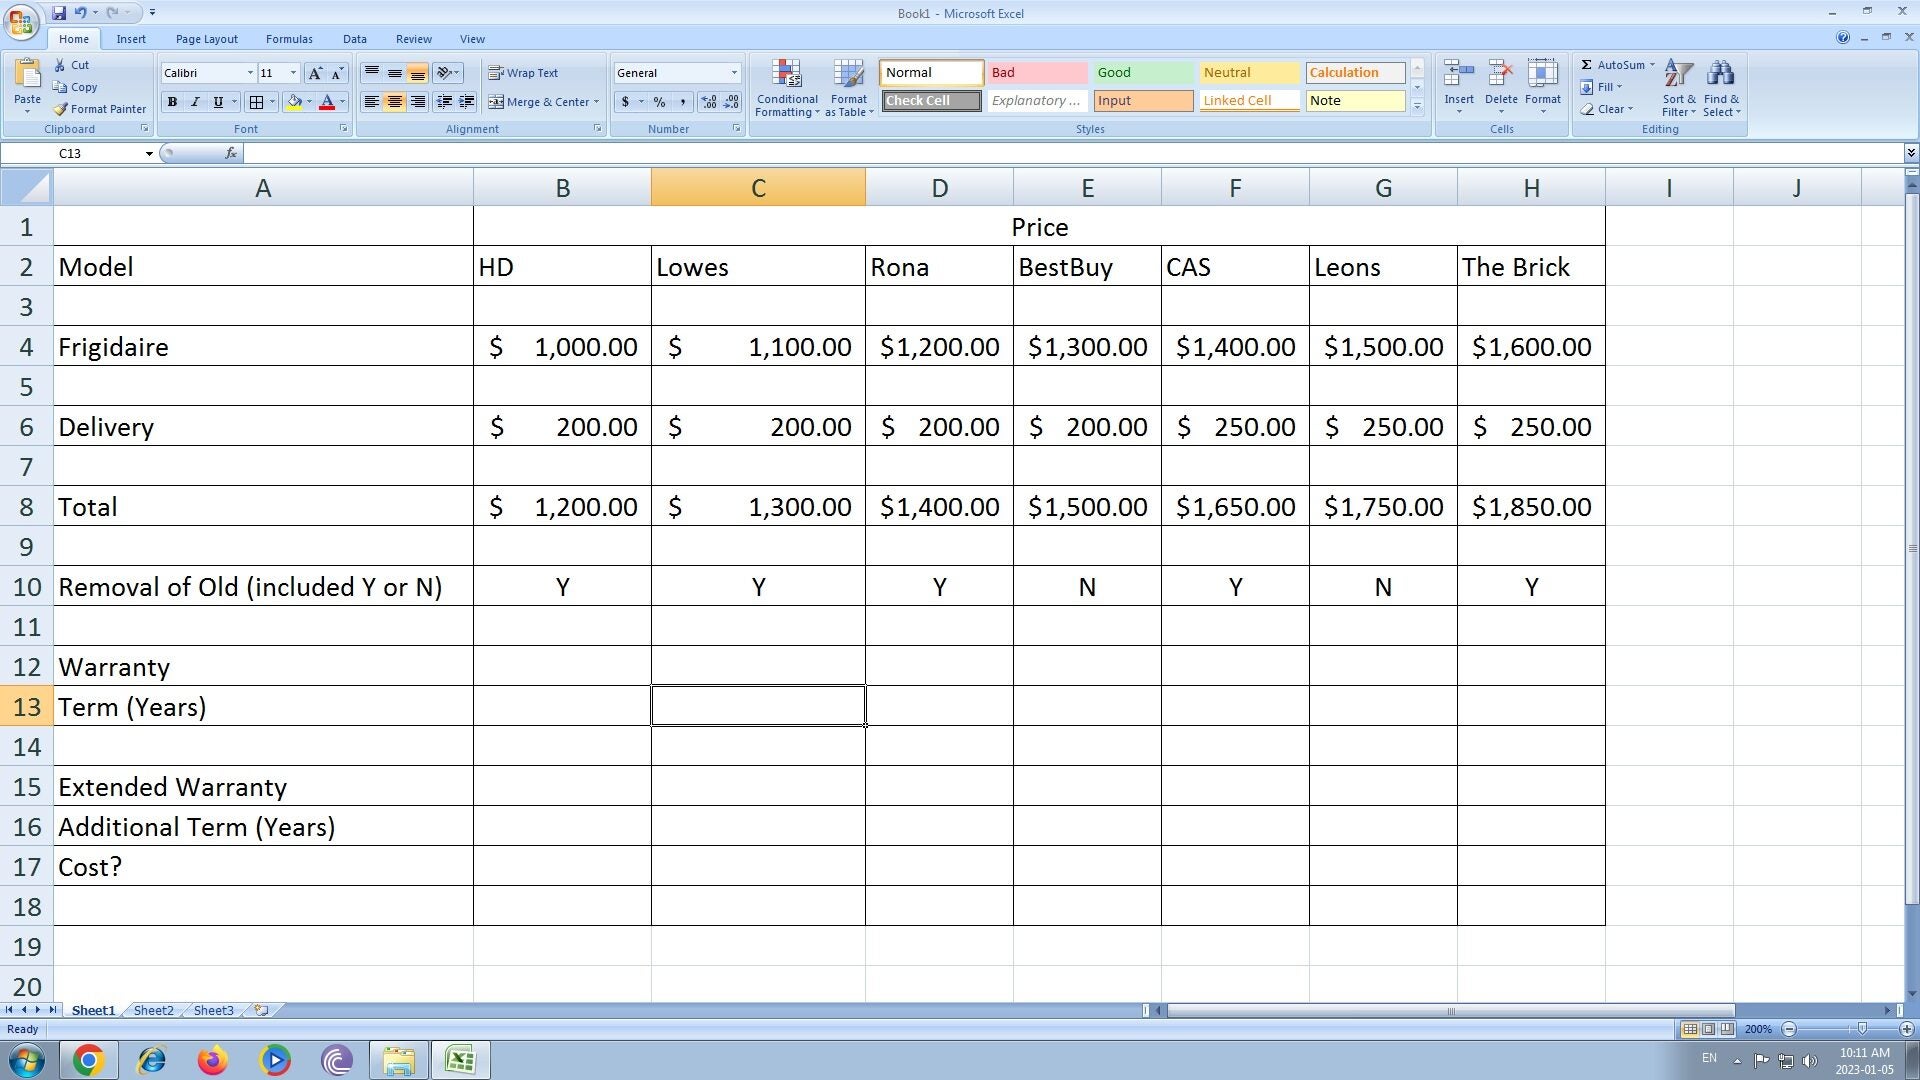This screenshot has height=1080, width=1920.
Task: Click the Office Button logo
Action: click(20, 20)
